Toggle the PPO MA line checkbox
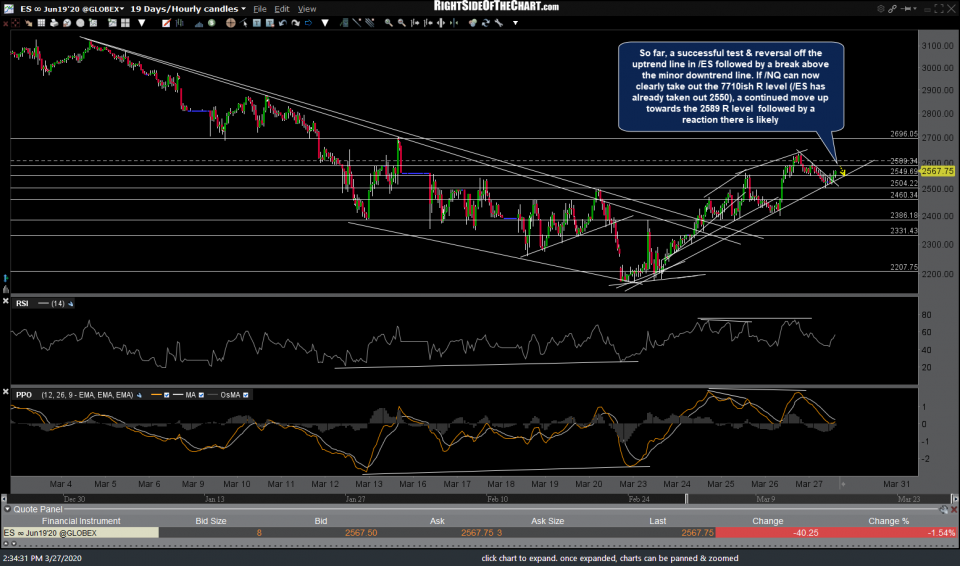960x566 pixels. 201,395
